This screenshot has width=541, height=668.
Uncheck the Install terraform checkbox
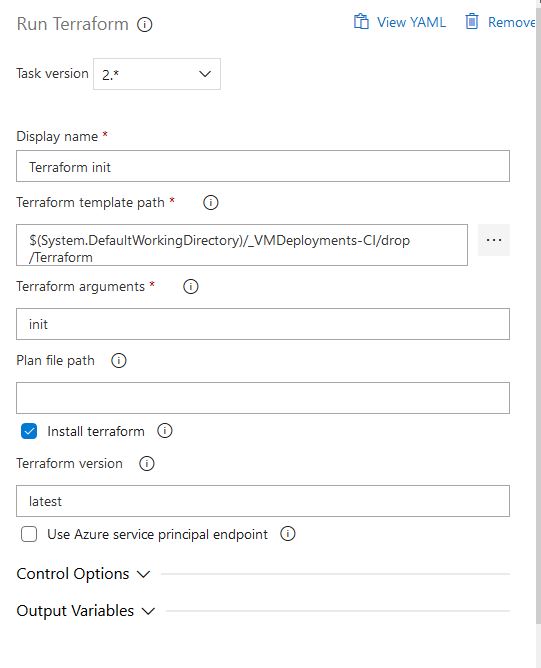pyautogui.click(x=29, y=431)
